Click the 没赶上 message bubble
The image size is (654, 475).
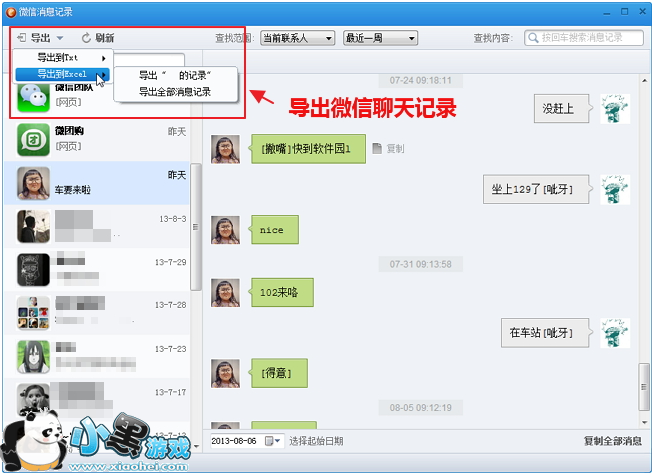[561, 109]
